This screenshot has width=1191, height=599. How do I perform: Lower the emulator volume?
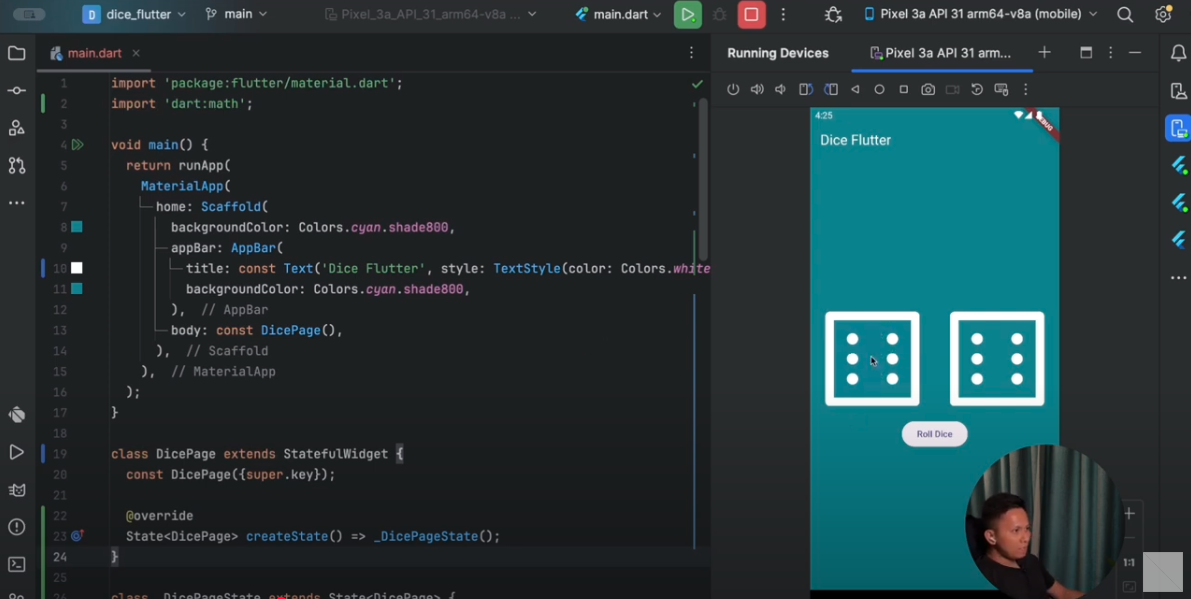(x=781, y=90)
